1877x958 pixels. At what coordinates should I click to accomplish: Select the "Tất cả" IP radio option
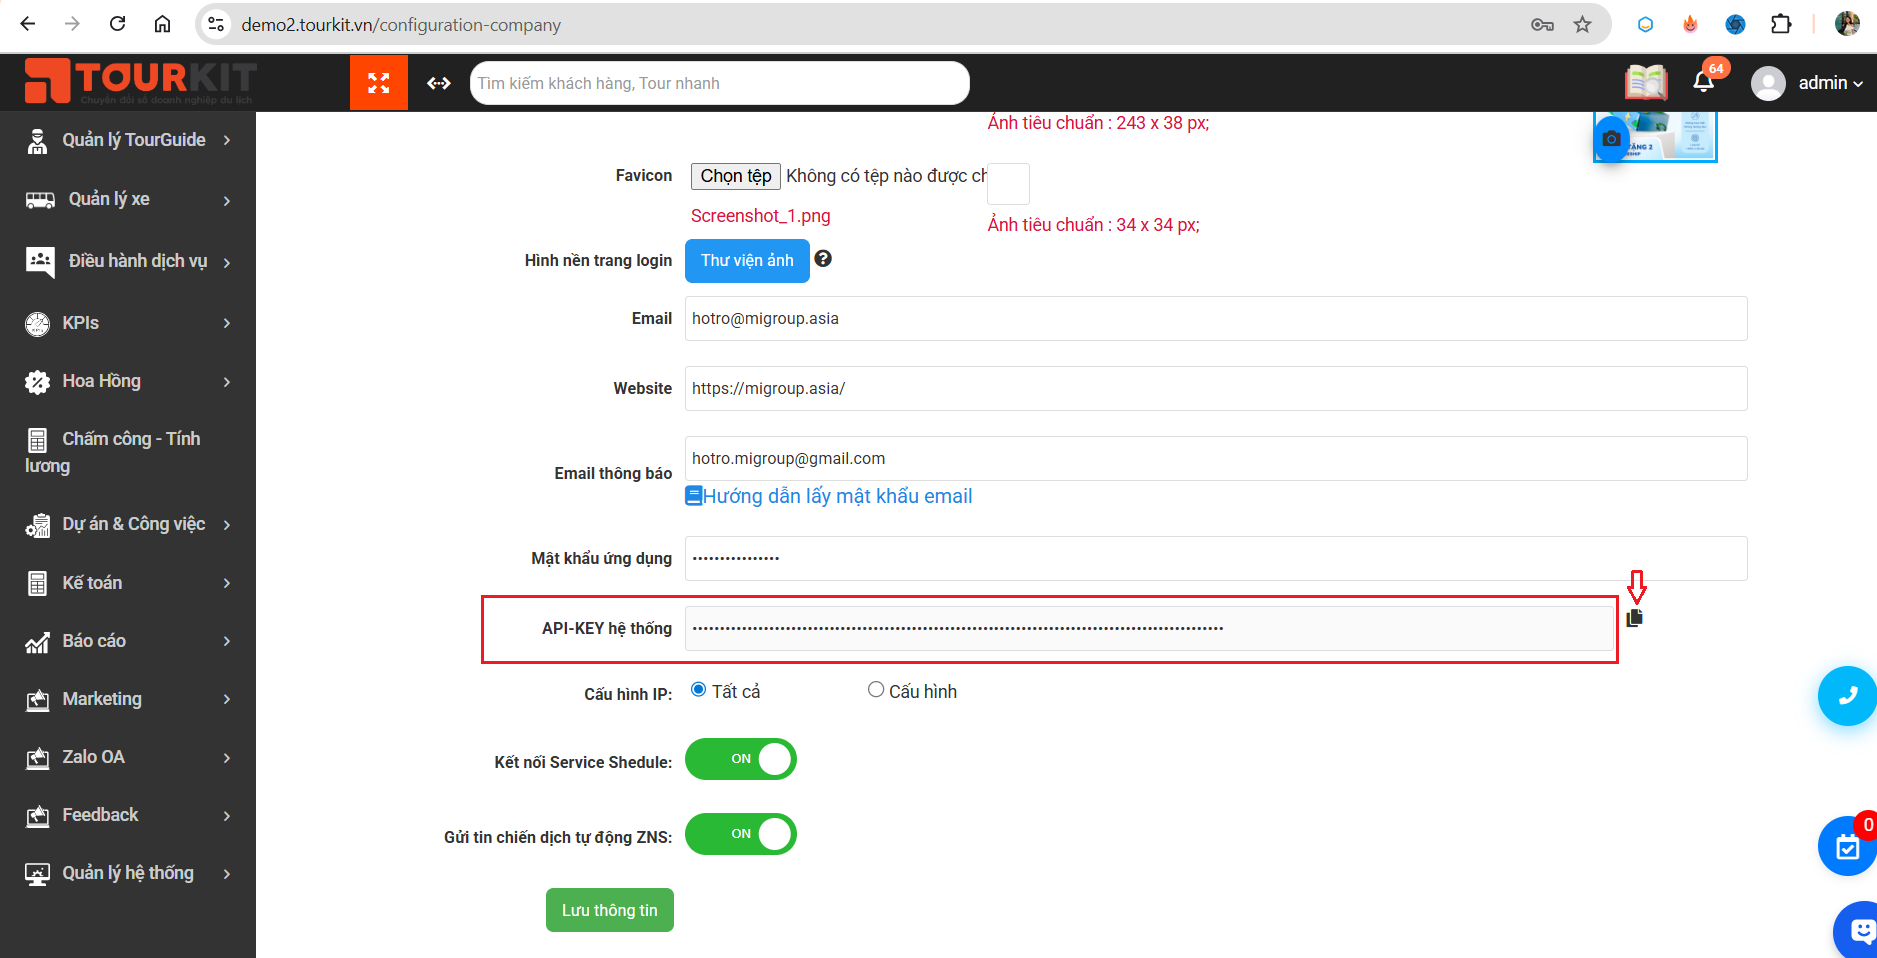click(x=699, y=690)
